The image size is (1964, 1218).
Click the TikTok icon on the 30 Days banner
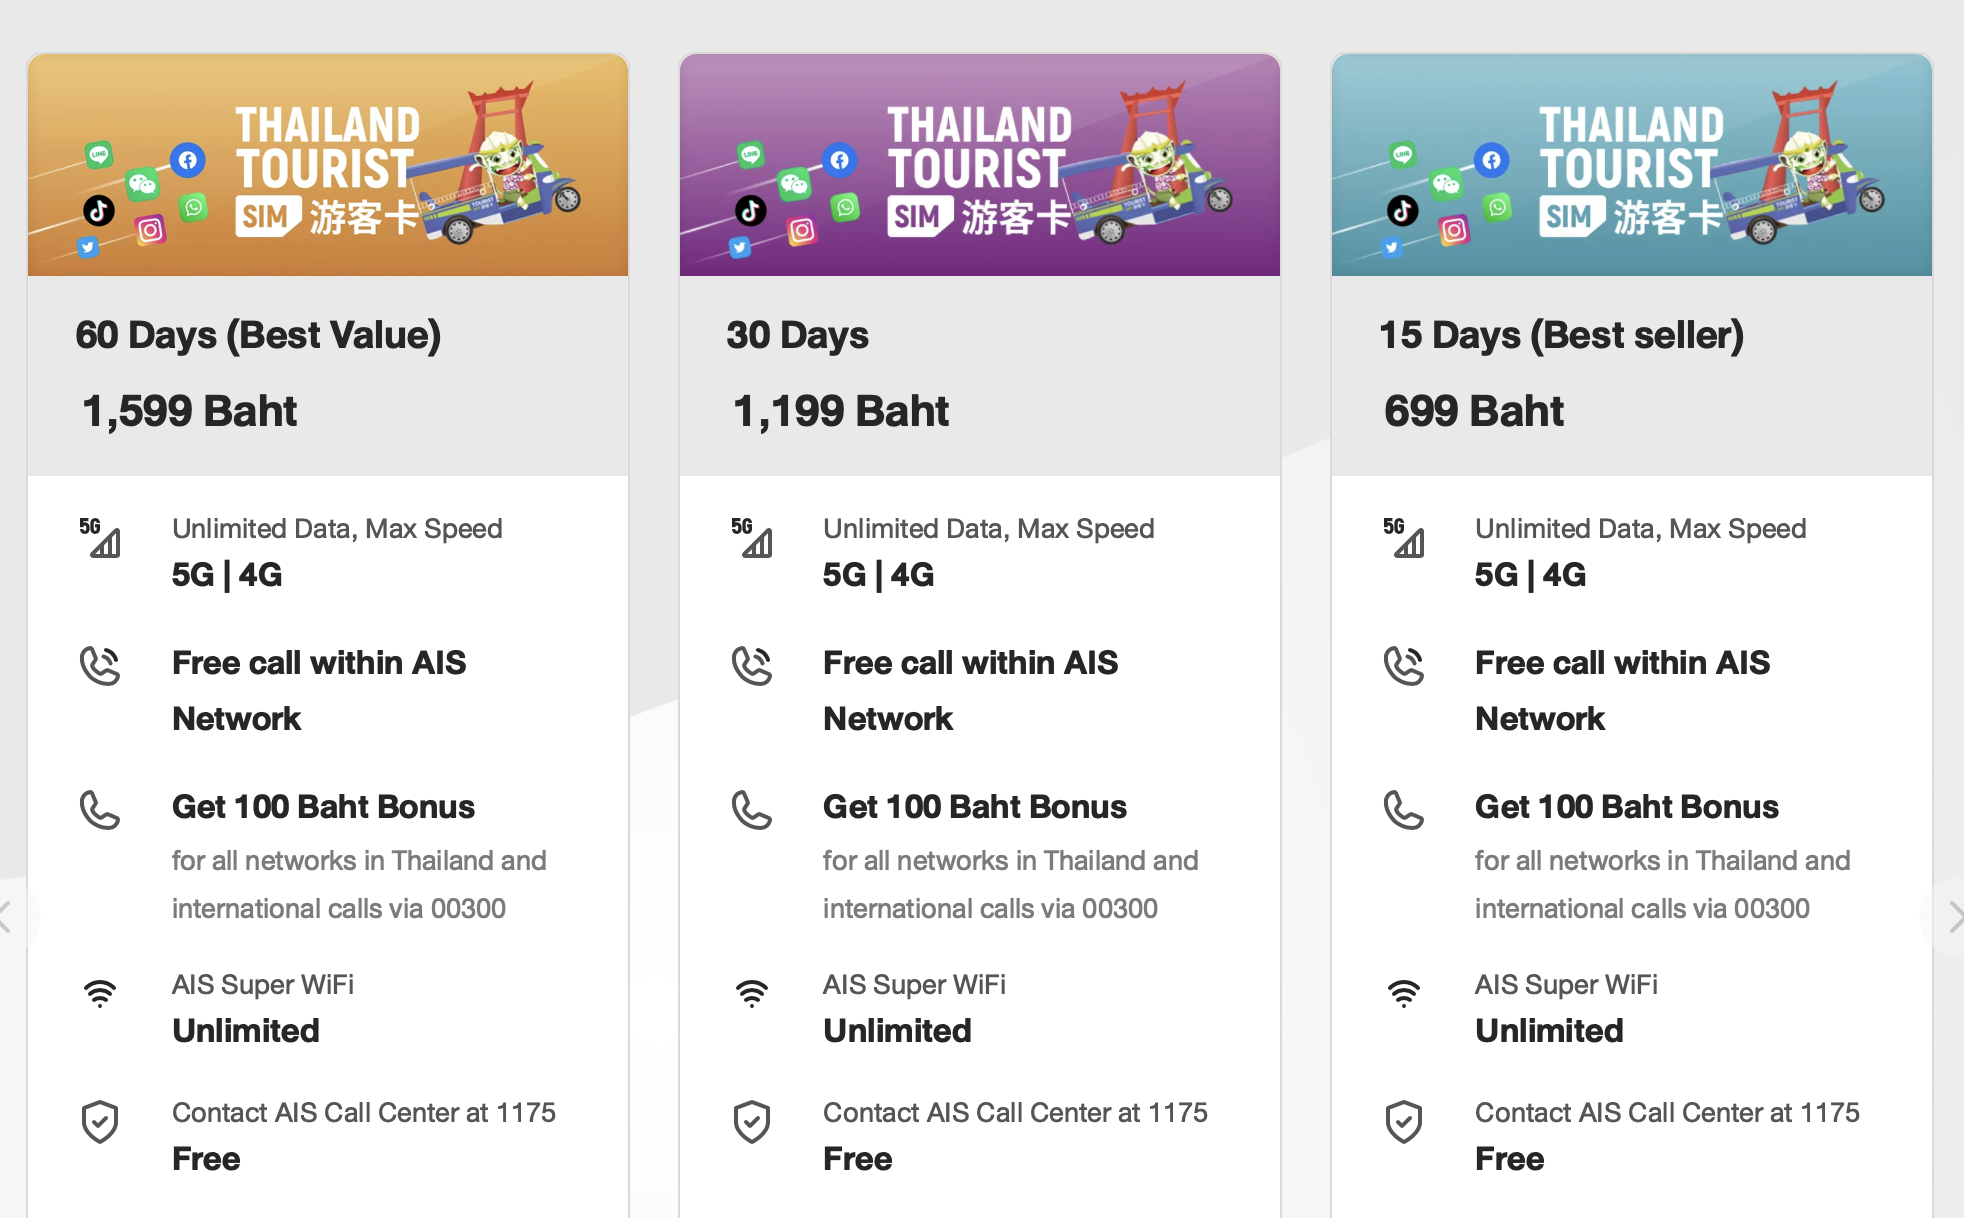pyautogui.click(x=752, y=211)
